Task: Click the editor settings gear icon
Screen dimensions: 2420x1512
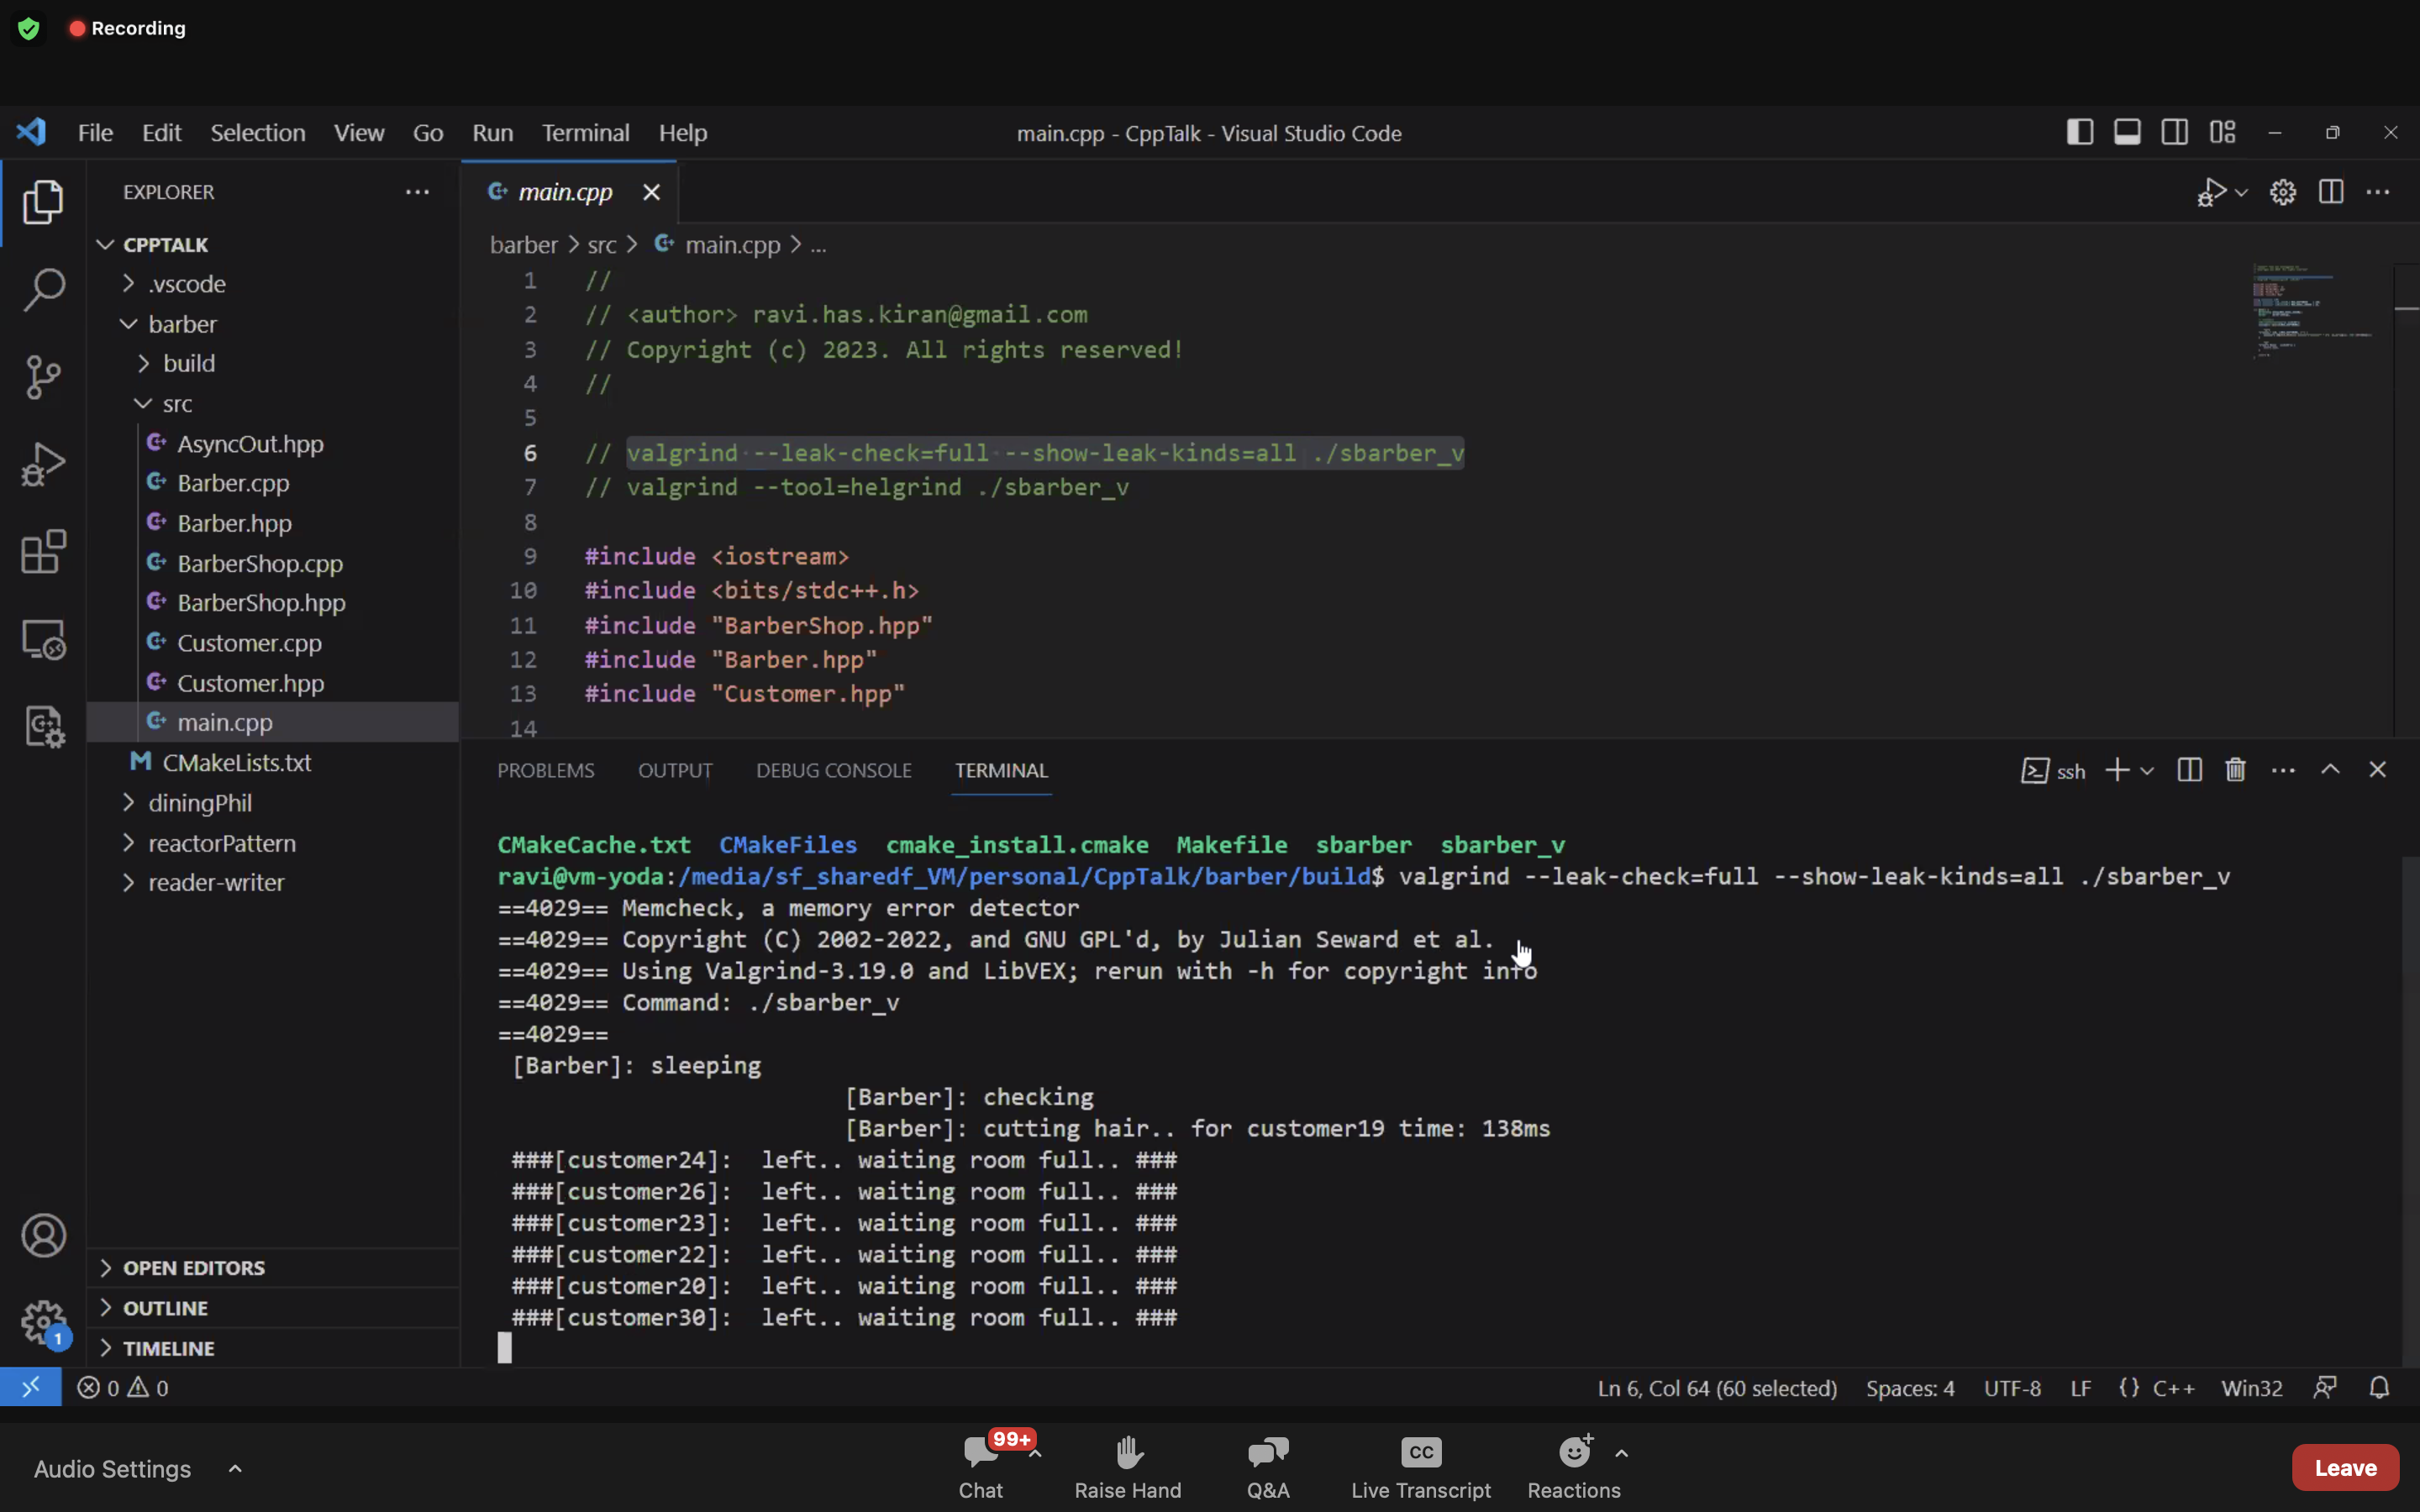Action: pyautogui.click(x=2282, y=192)
